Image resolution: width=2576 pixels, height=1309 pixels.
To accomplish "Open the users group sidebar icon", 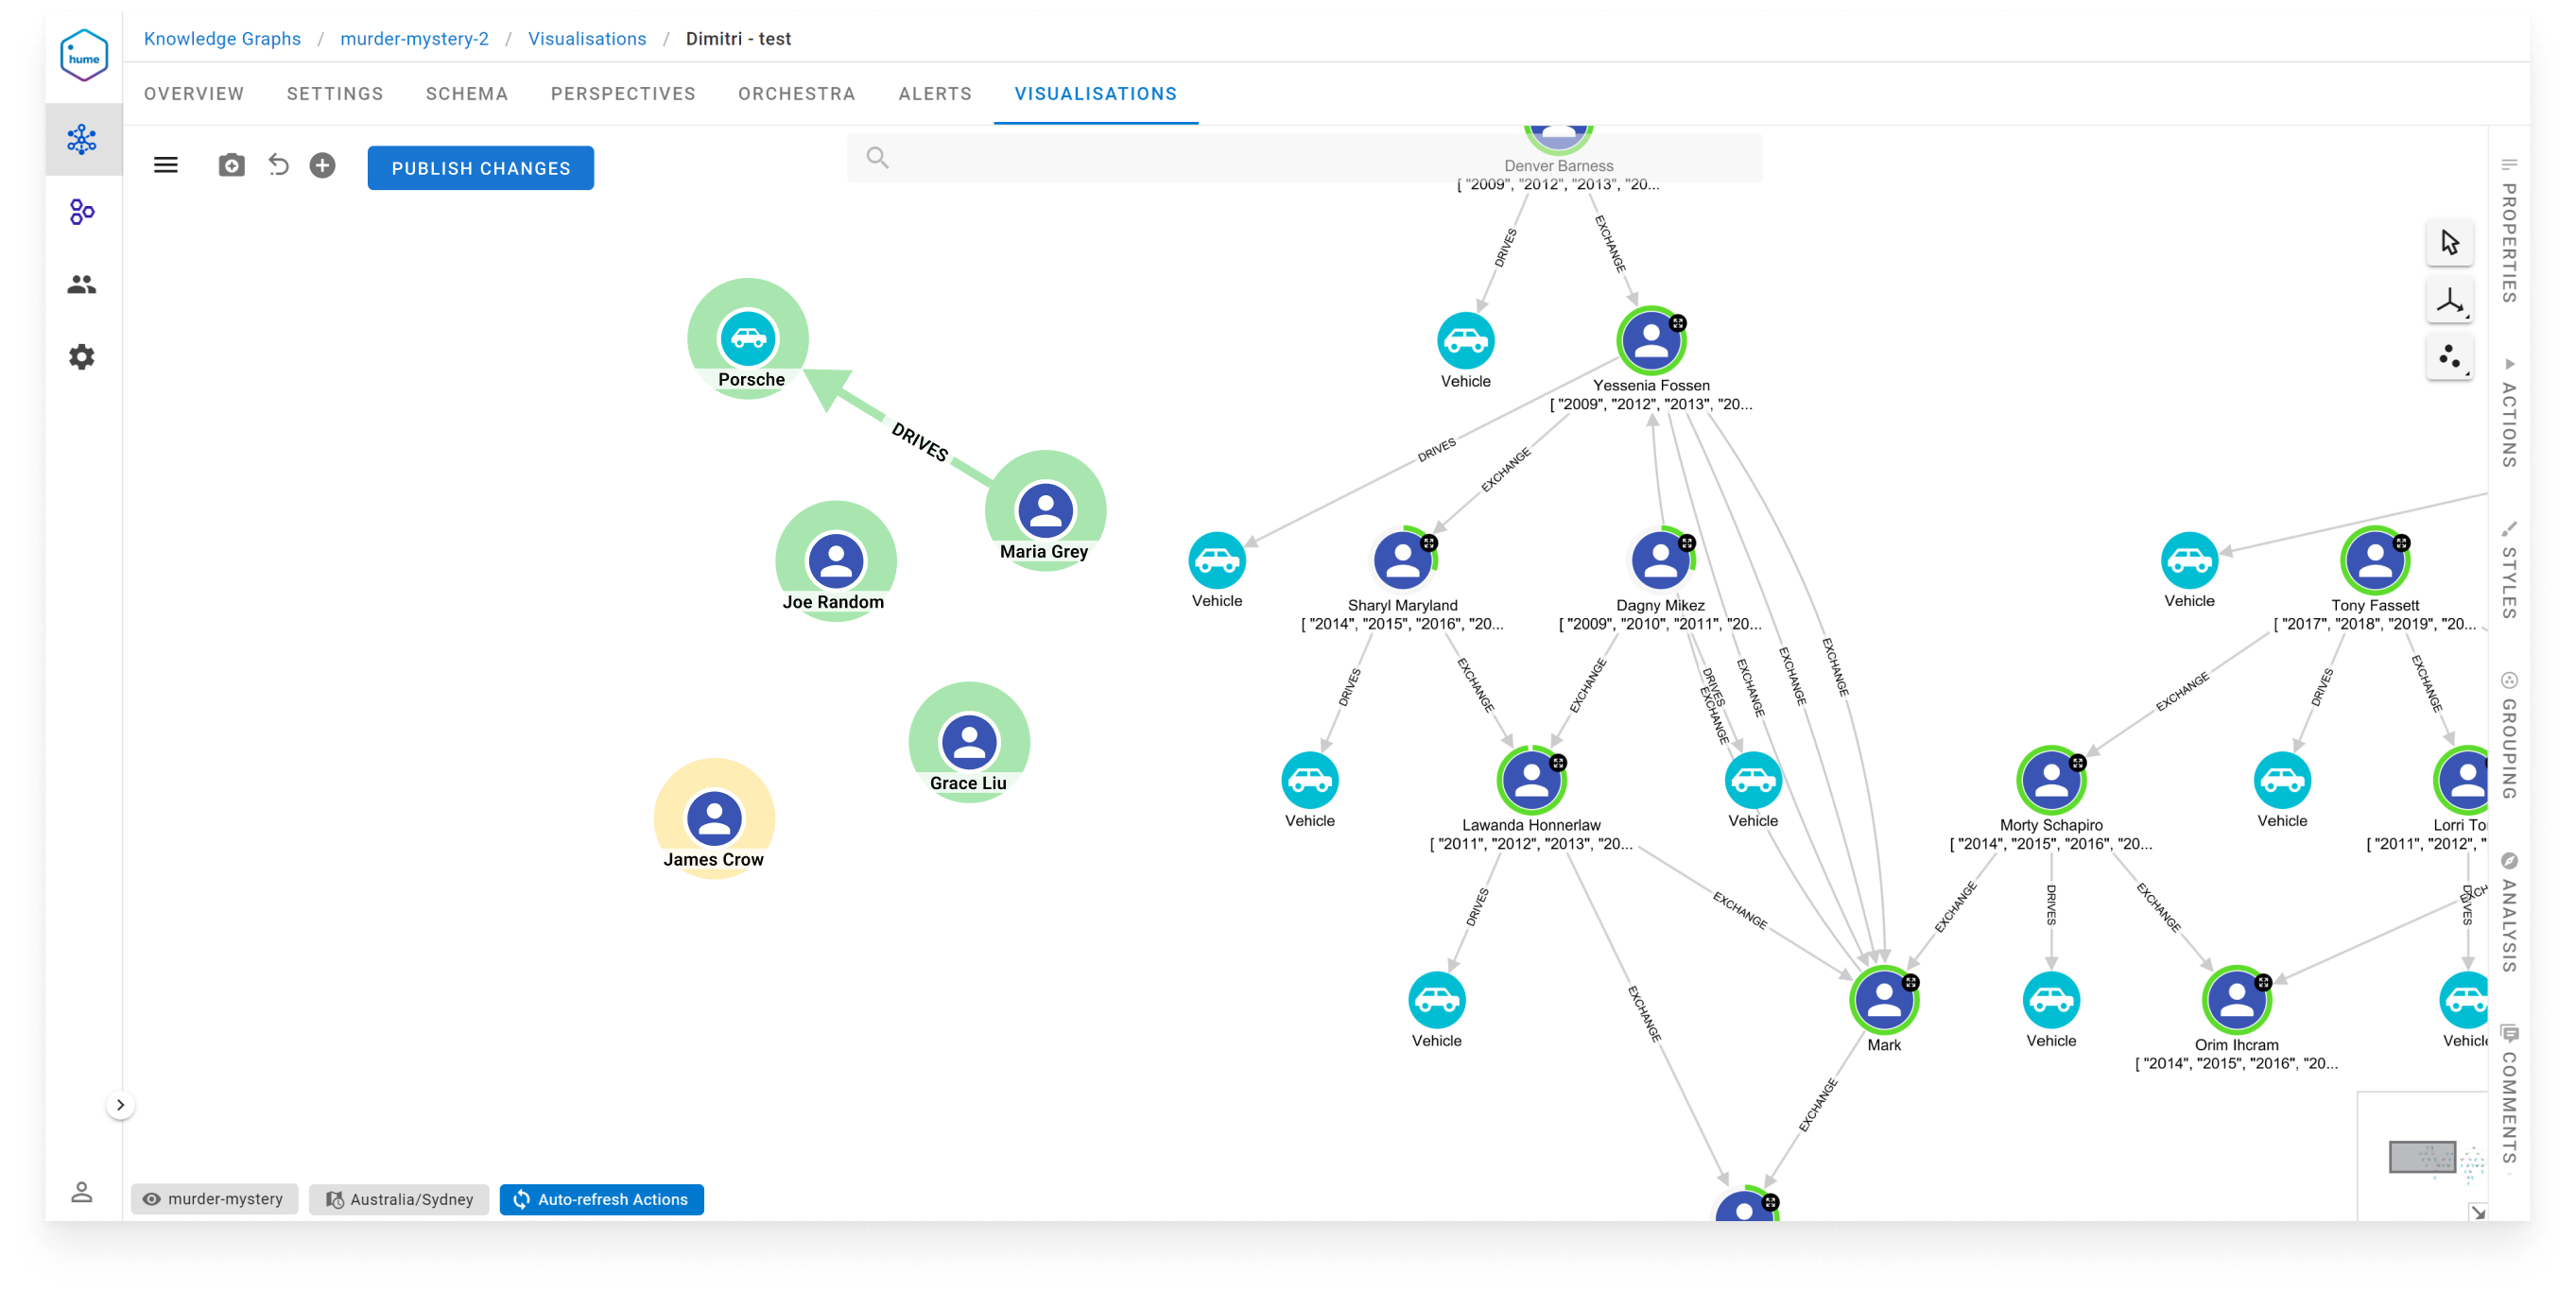I will (82, 285).
